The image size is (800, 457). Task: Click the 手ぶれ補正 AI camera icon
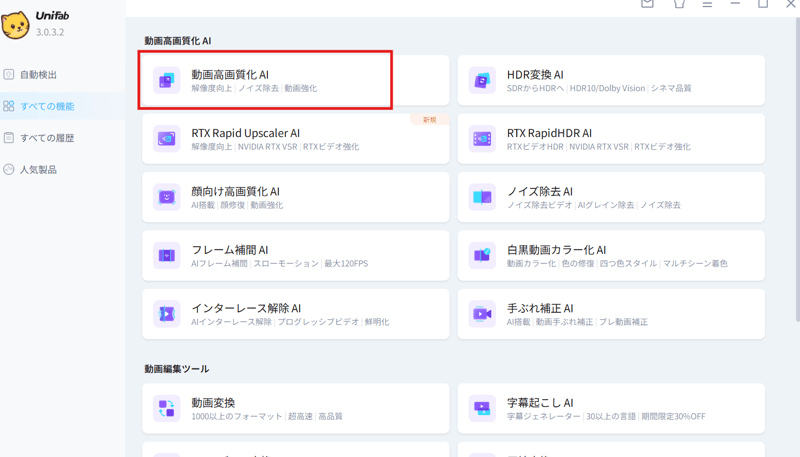482,314
